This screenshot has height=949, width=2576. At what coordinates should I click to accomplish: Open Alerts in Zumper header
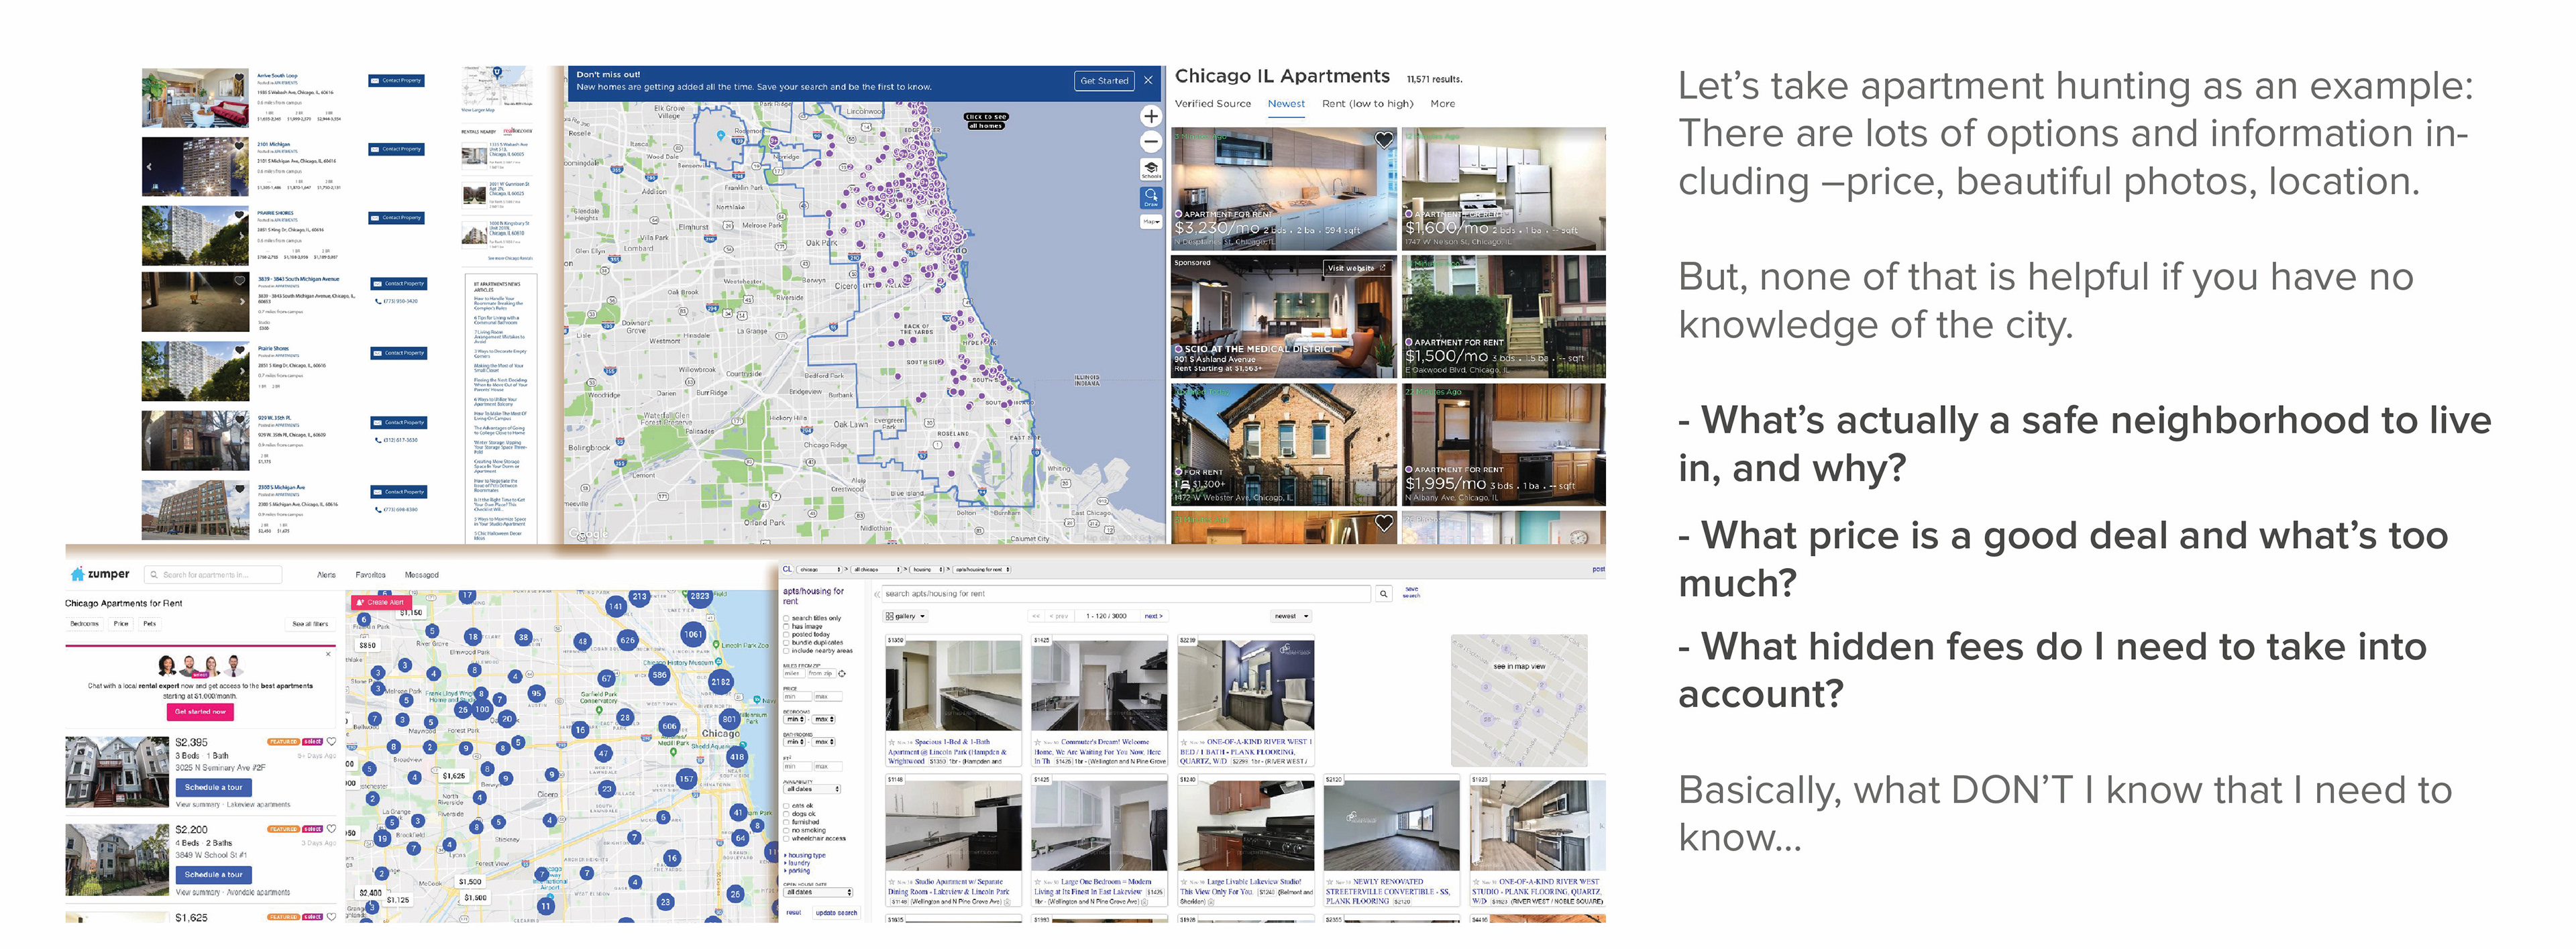click(x=327, y=575)
